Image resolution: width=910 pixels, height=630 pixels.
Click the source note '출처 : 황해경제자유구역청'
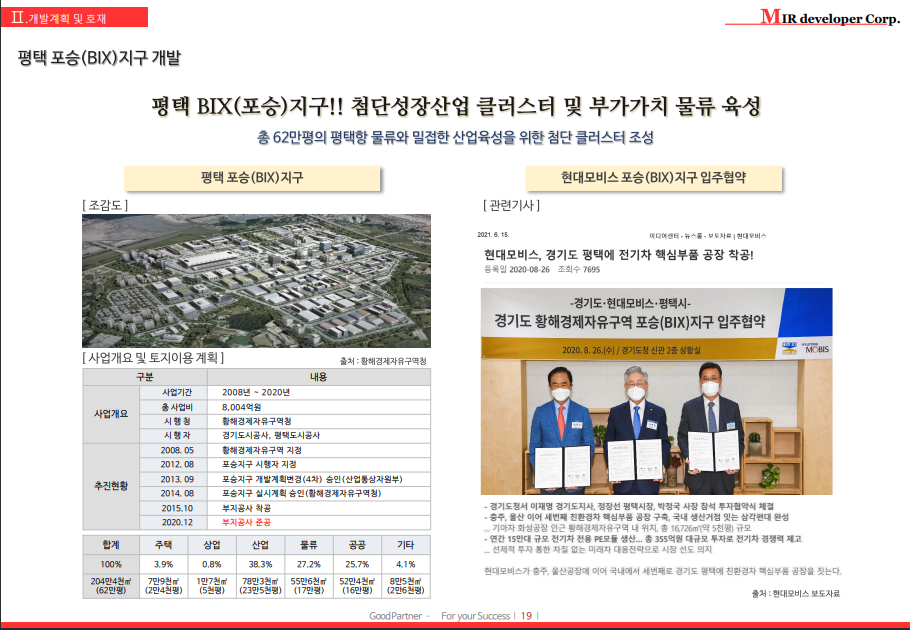point(383,361)
